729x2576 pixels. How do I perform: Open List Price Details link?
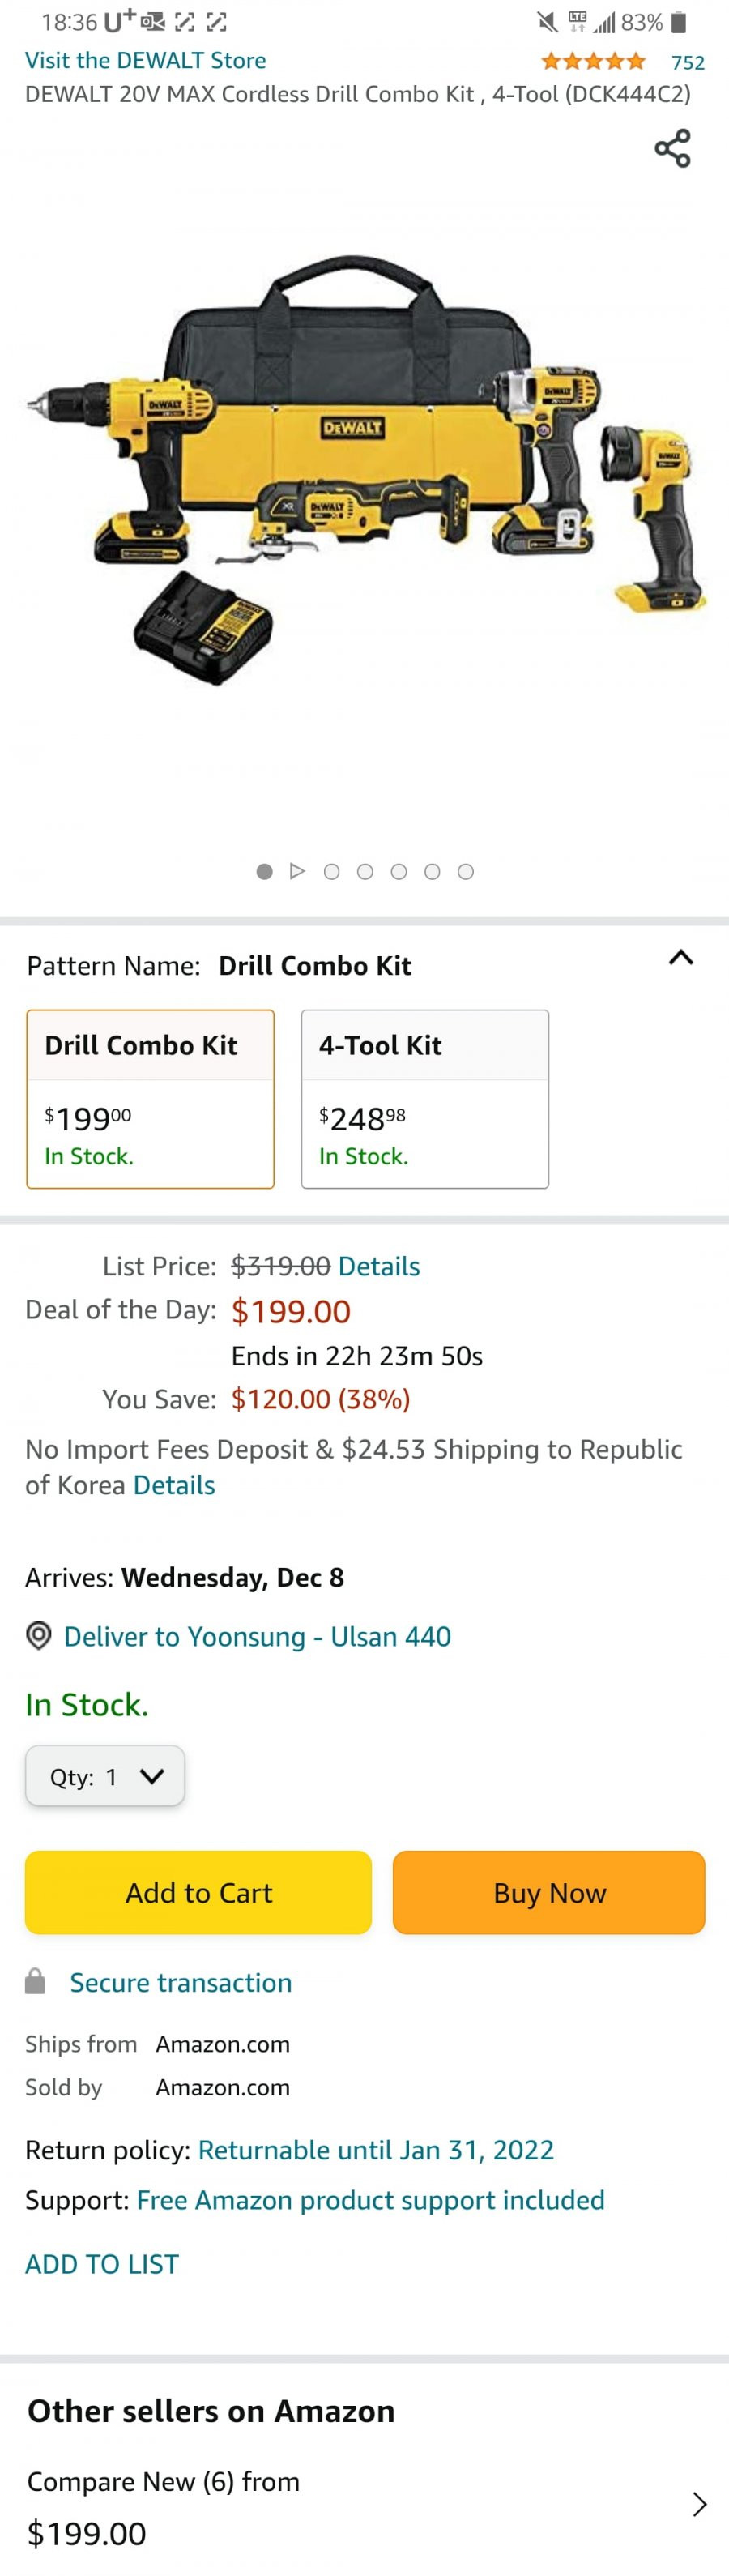tap(379, 1266)
